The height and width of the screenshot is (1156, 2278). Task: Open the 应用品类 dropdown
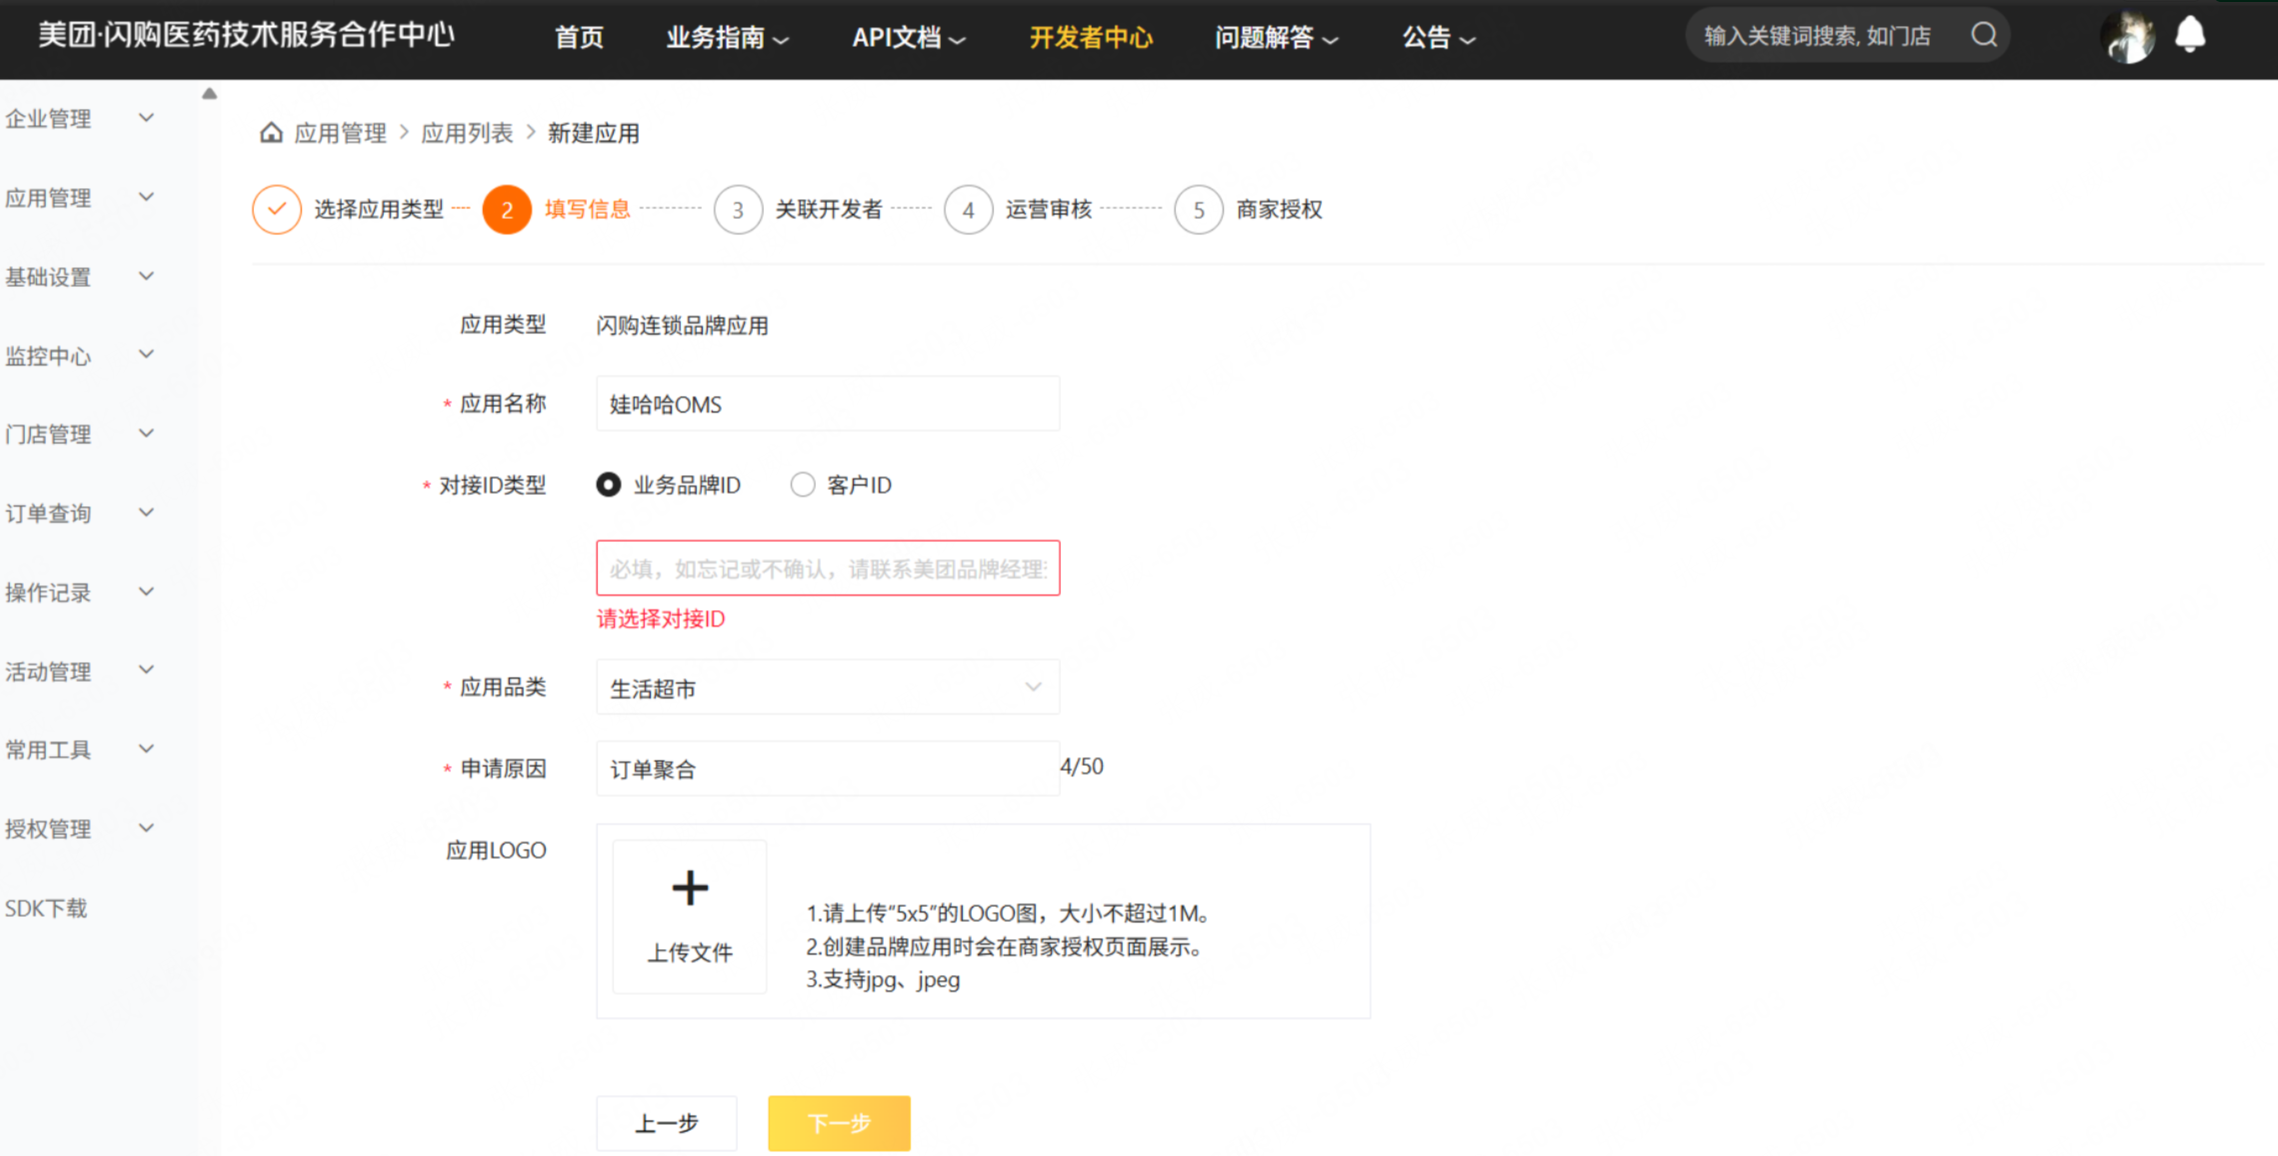pos(827,688)
